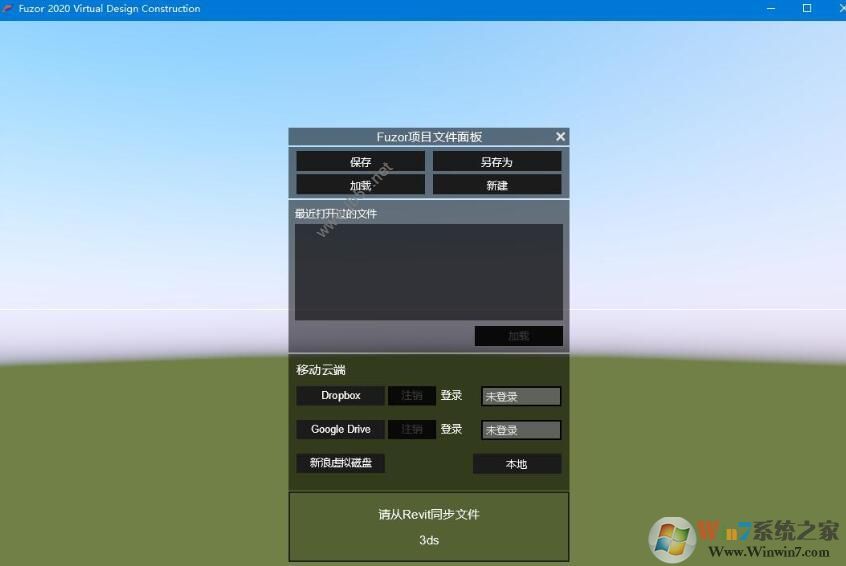
Task: Click the 注销 button in Google Drive row
Action: [x=412, y=429]
